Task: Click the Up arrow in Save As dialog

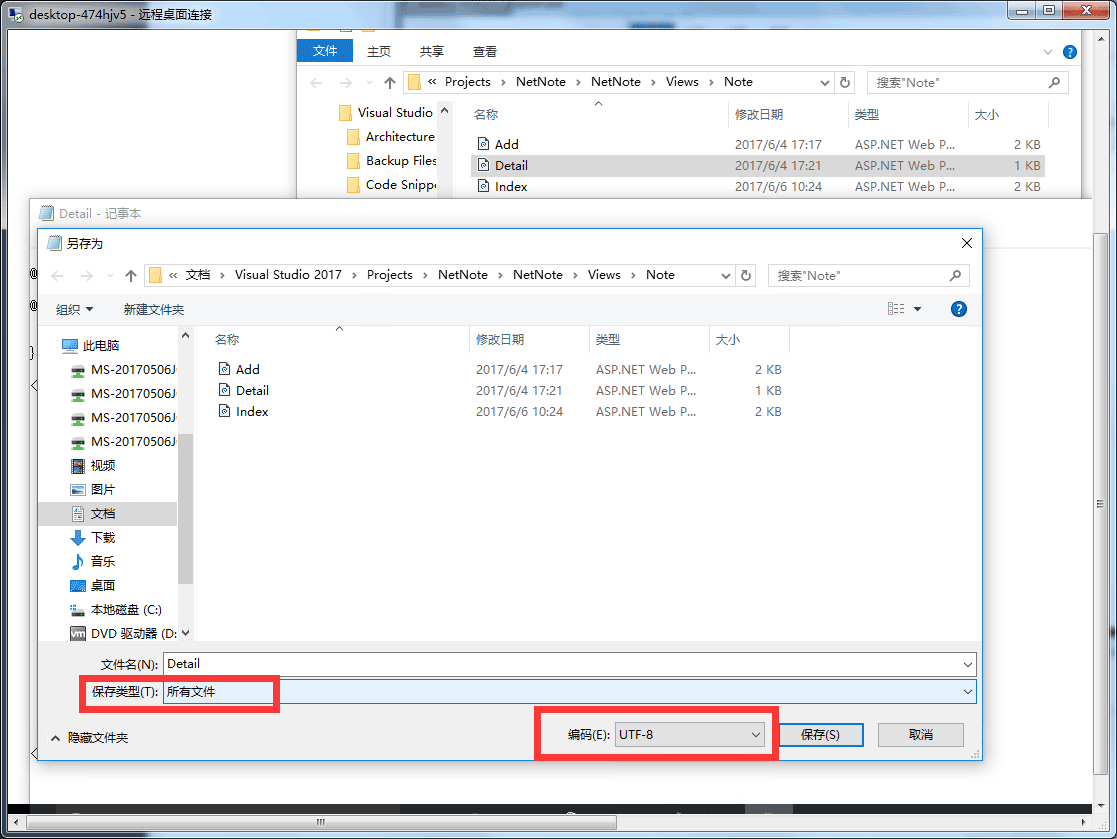Action: [x=131, y=275]
